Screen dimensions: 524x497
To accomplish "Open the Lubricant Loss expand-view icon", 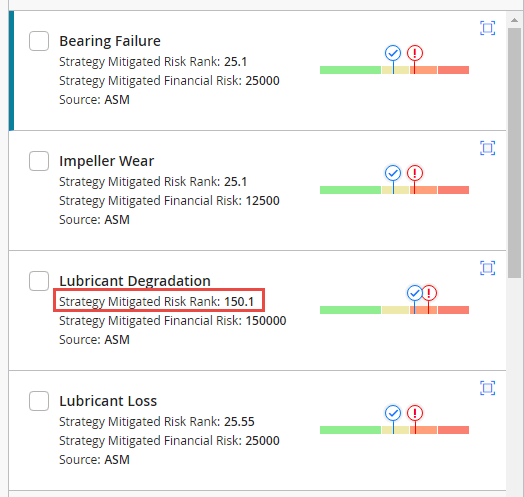I will 488,388.
